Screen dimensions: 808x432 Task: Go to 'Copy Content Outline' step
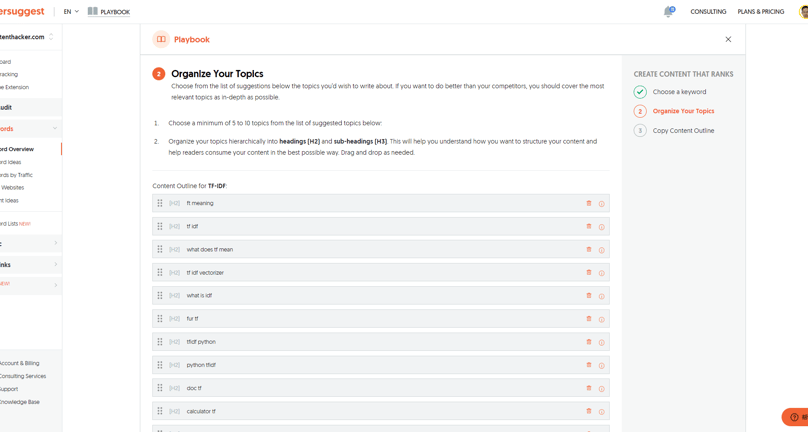pos(683,130)
